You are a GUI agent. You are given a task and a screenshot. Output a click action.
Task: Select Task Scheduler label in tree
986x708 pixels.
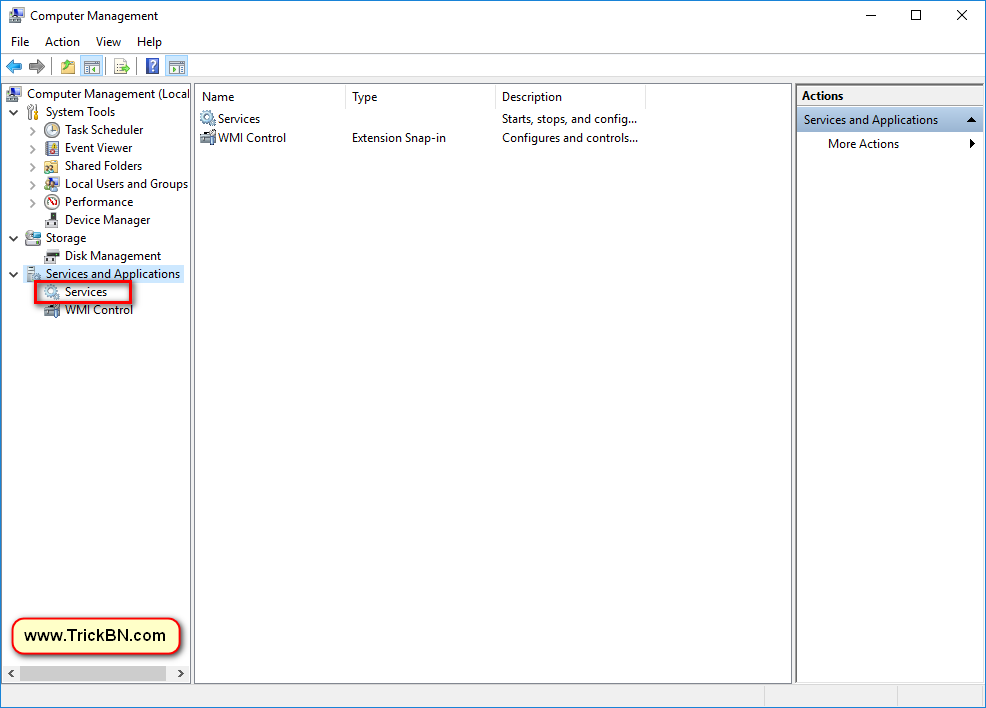click(x=104, y=130)
